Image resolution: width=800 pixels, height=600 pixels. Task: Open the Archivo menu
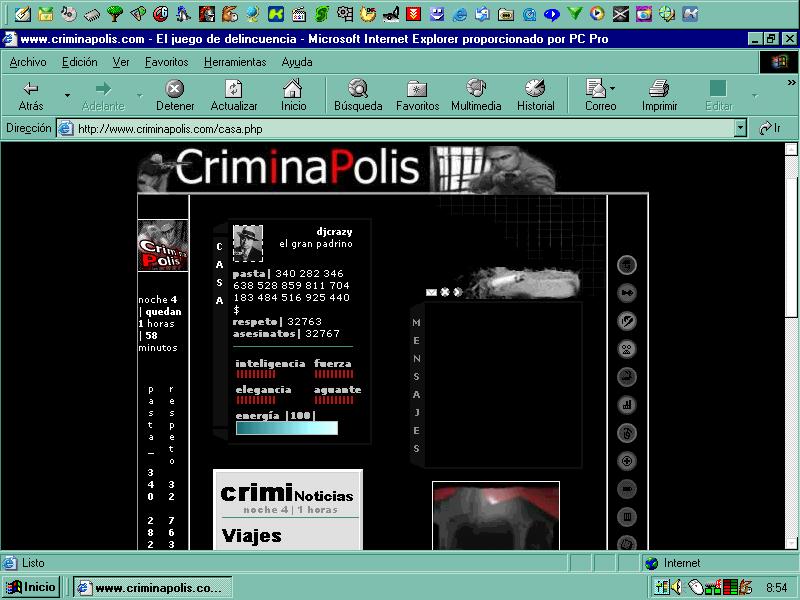pyautogui.click(x=28, y=62)
